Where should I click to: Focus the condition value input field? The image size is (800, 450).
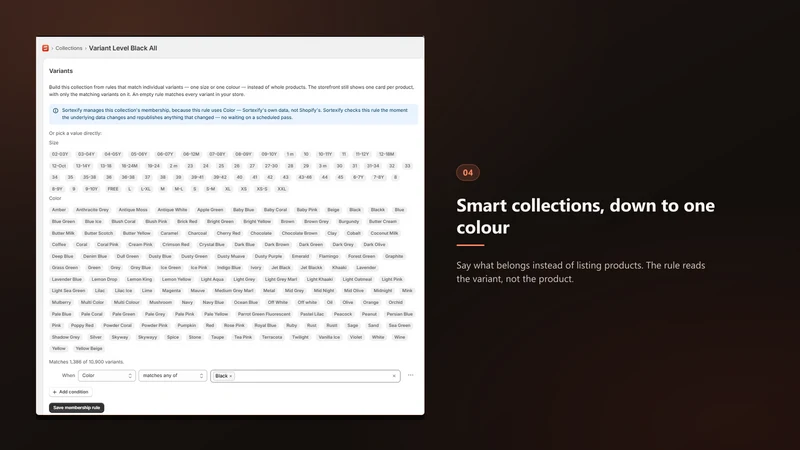pyautogui.click(x=305, y=376)
